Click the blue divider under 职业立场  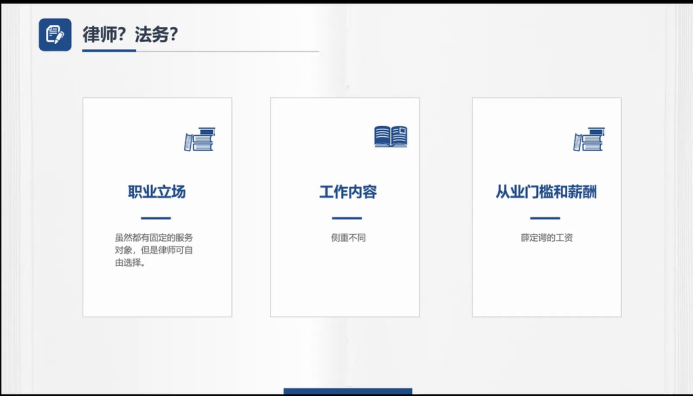[156, 218]
